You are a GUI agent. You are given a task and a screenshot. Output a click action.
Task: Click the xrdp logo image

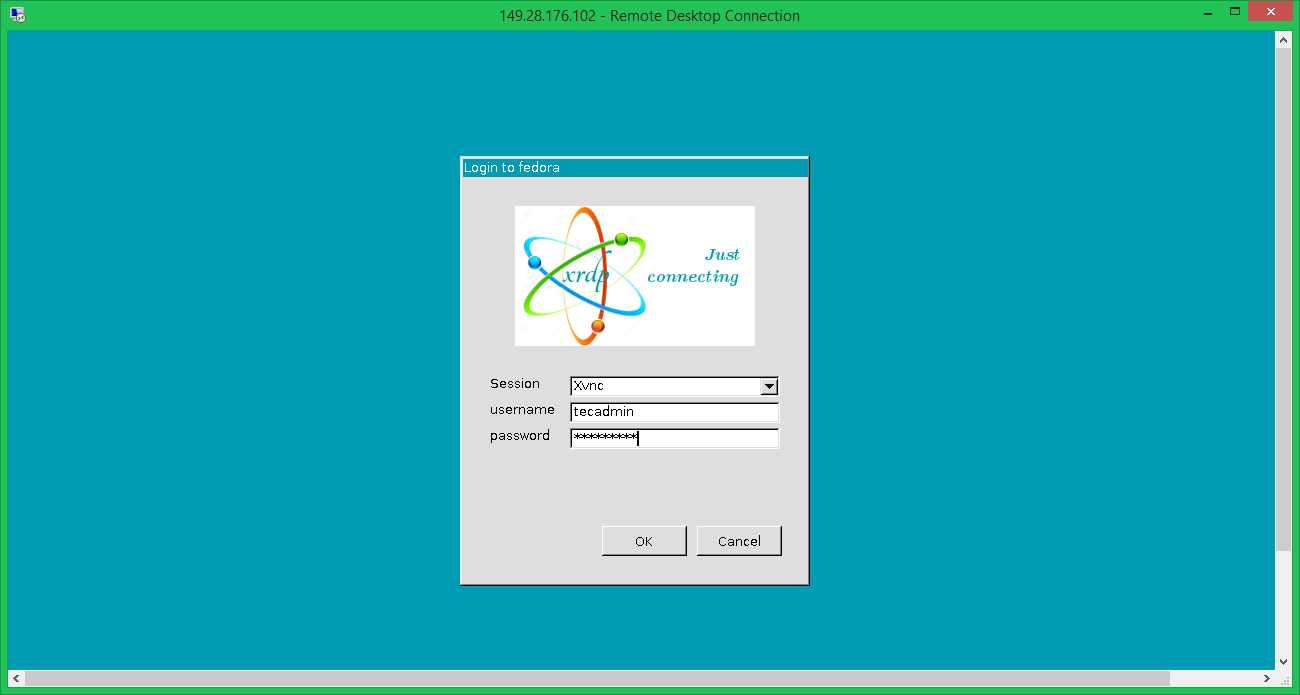click(635, 276)
